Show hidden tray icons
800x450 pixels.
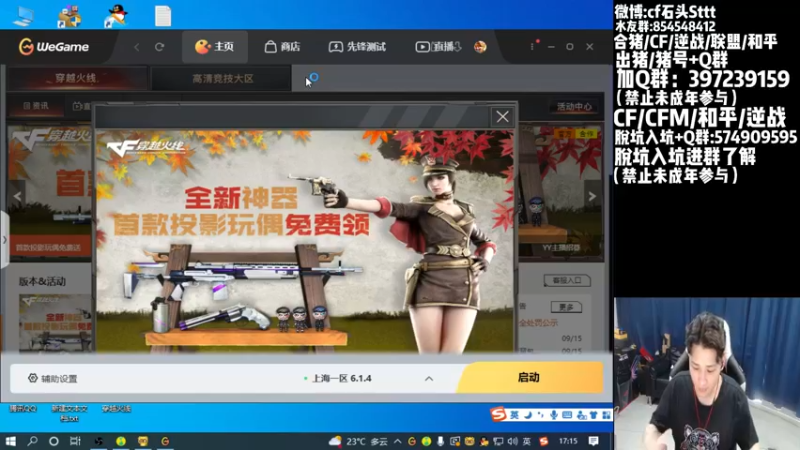coord(397,441)
